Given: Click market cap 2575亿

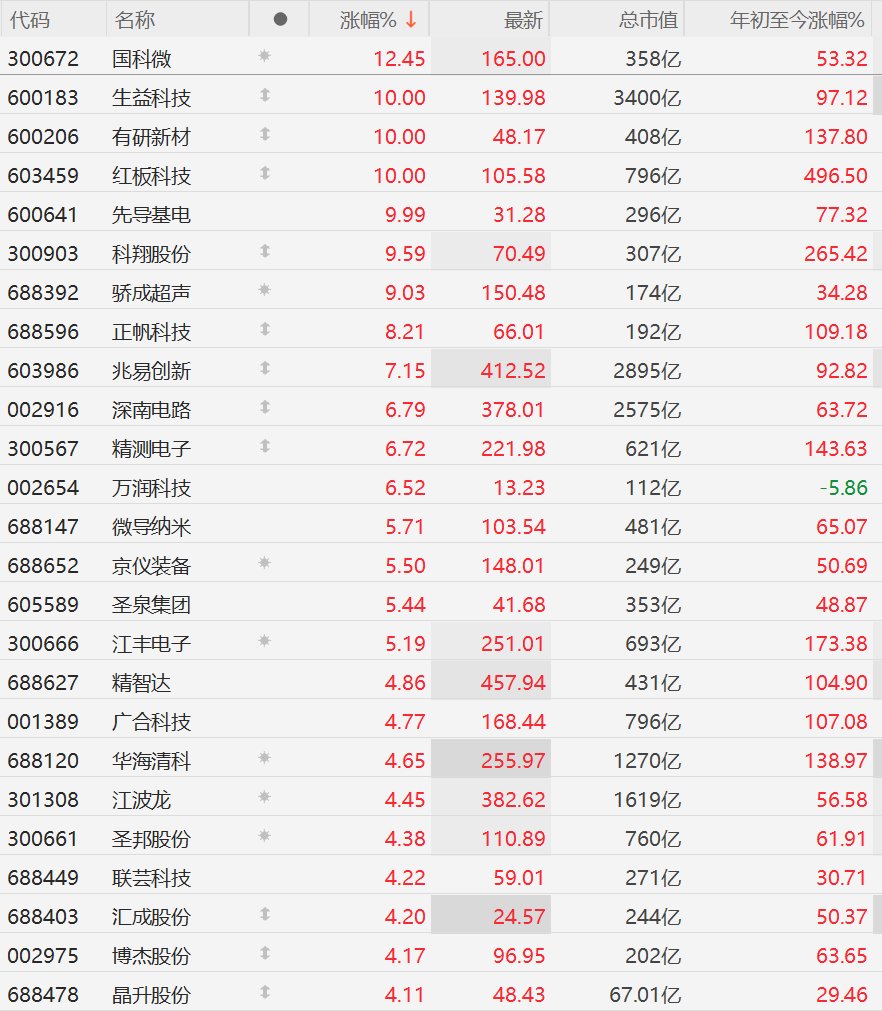Looking at the screenshot, I should click(x=647, y=409).
